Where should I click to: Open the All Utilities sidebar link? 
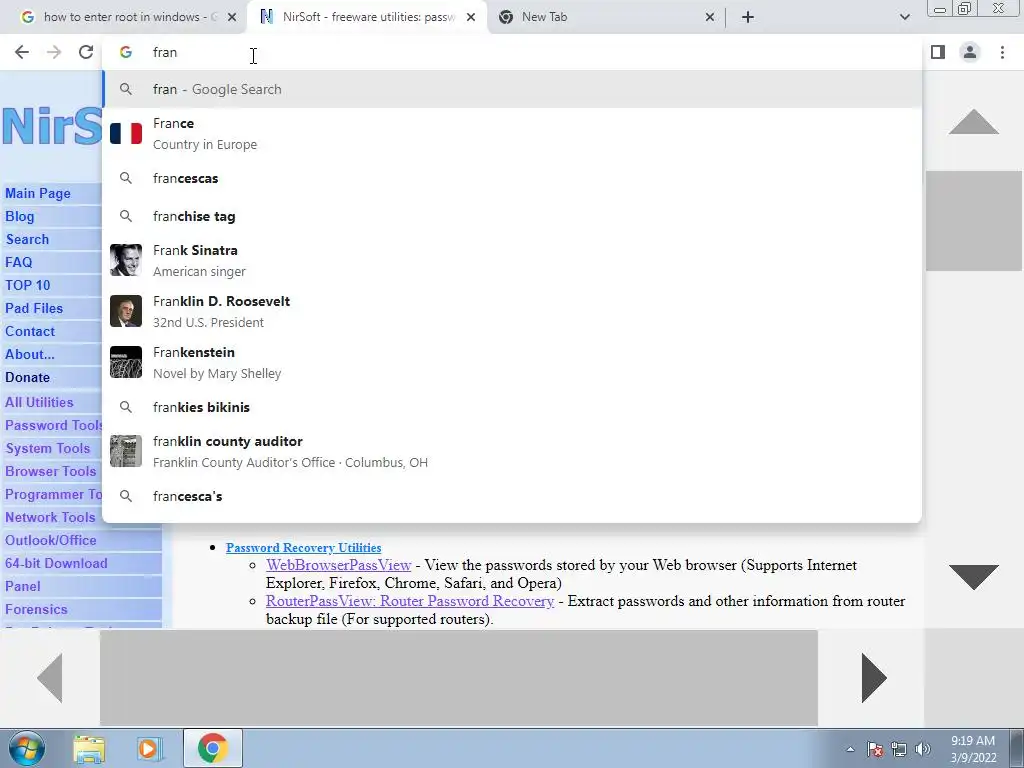39,402
